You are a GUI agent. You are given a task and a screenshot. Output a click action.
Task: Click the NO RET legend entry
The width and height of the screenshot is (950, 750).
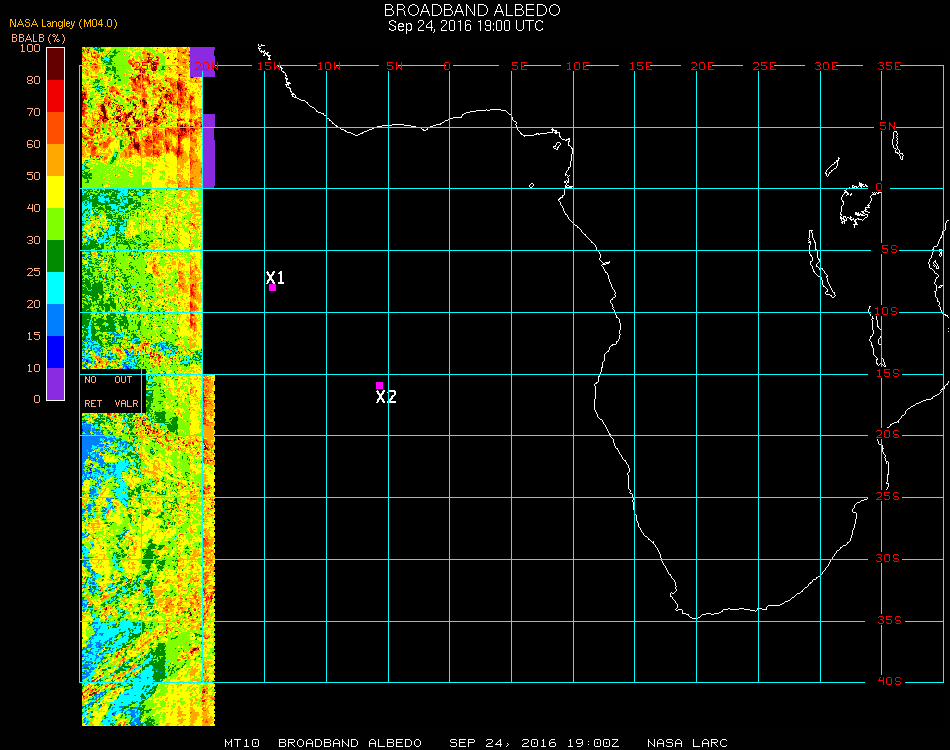point(92,392)
